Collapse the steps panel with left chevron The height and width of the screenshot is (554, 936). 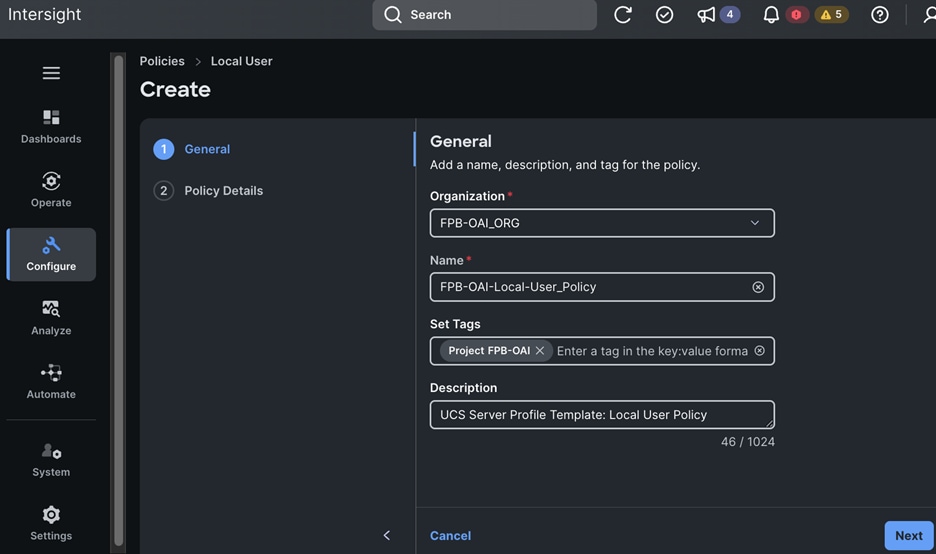[x=387, y=535]
